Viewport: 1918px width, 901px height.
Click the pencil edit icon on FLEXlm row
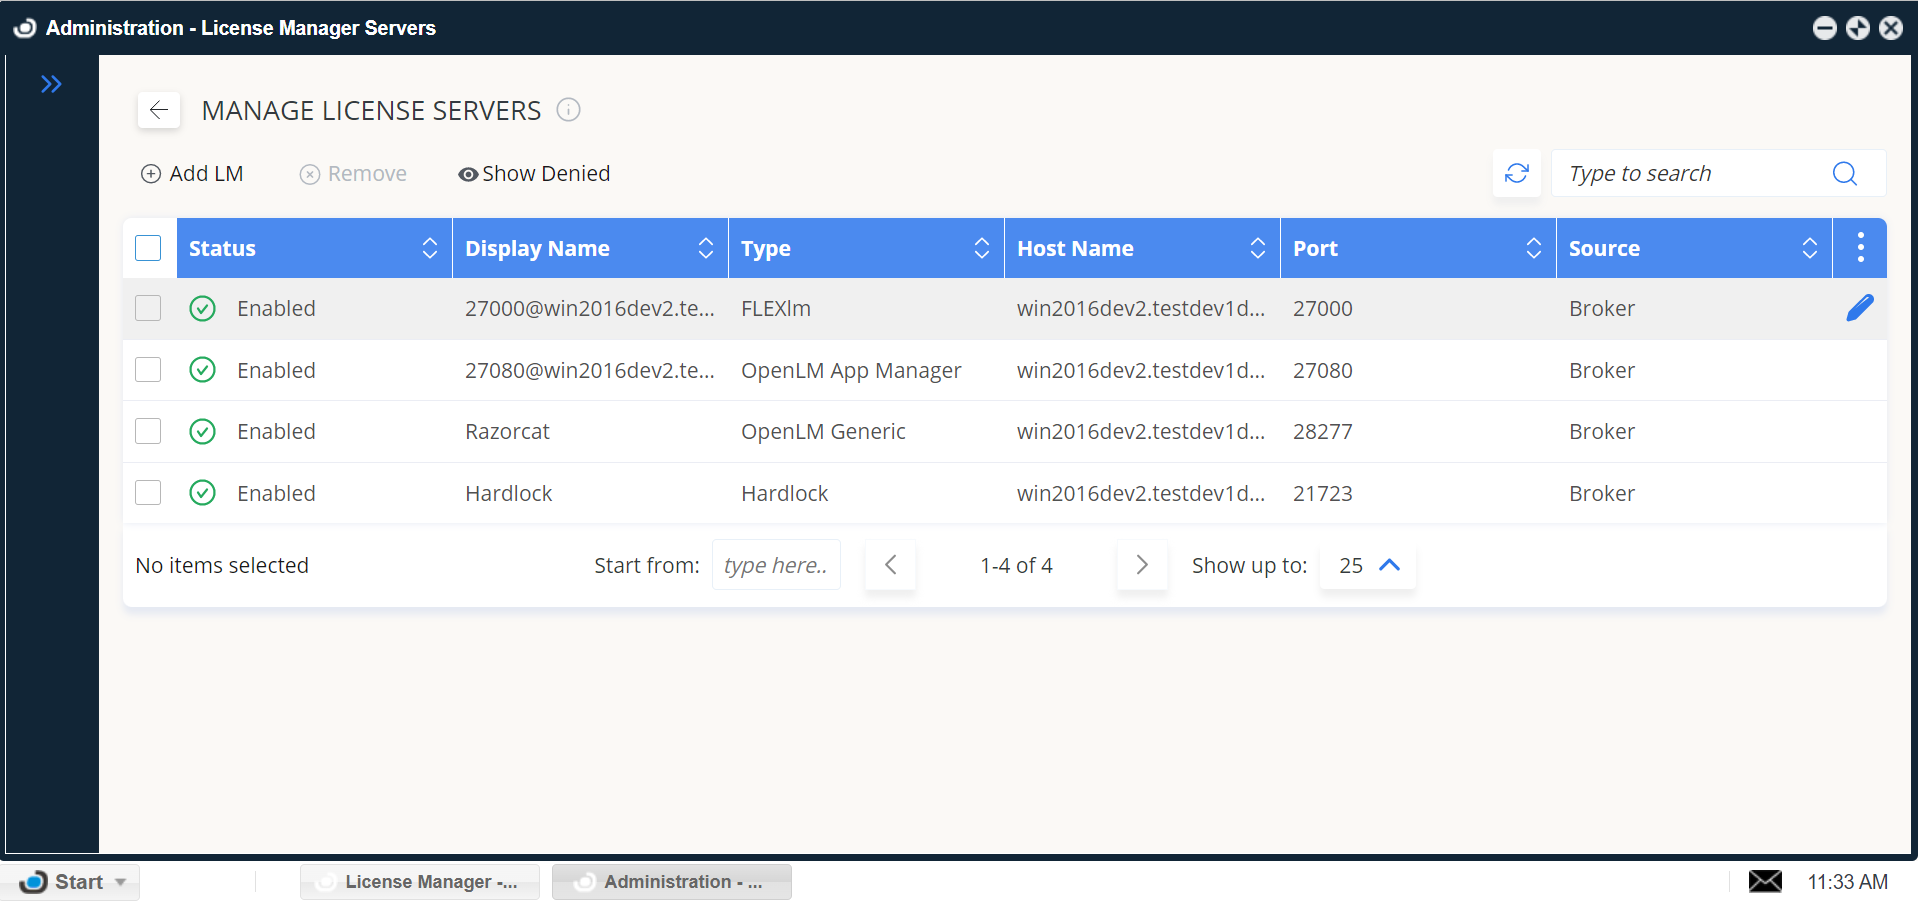click(x=1859, y=308)
